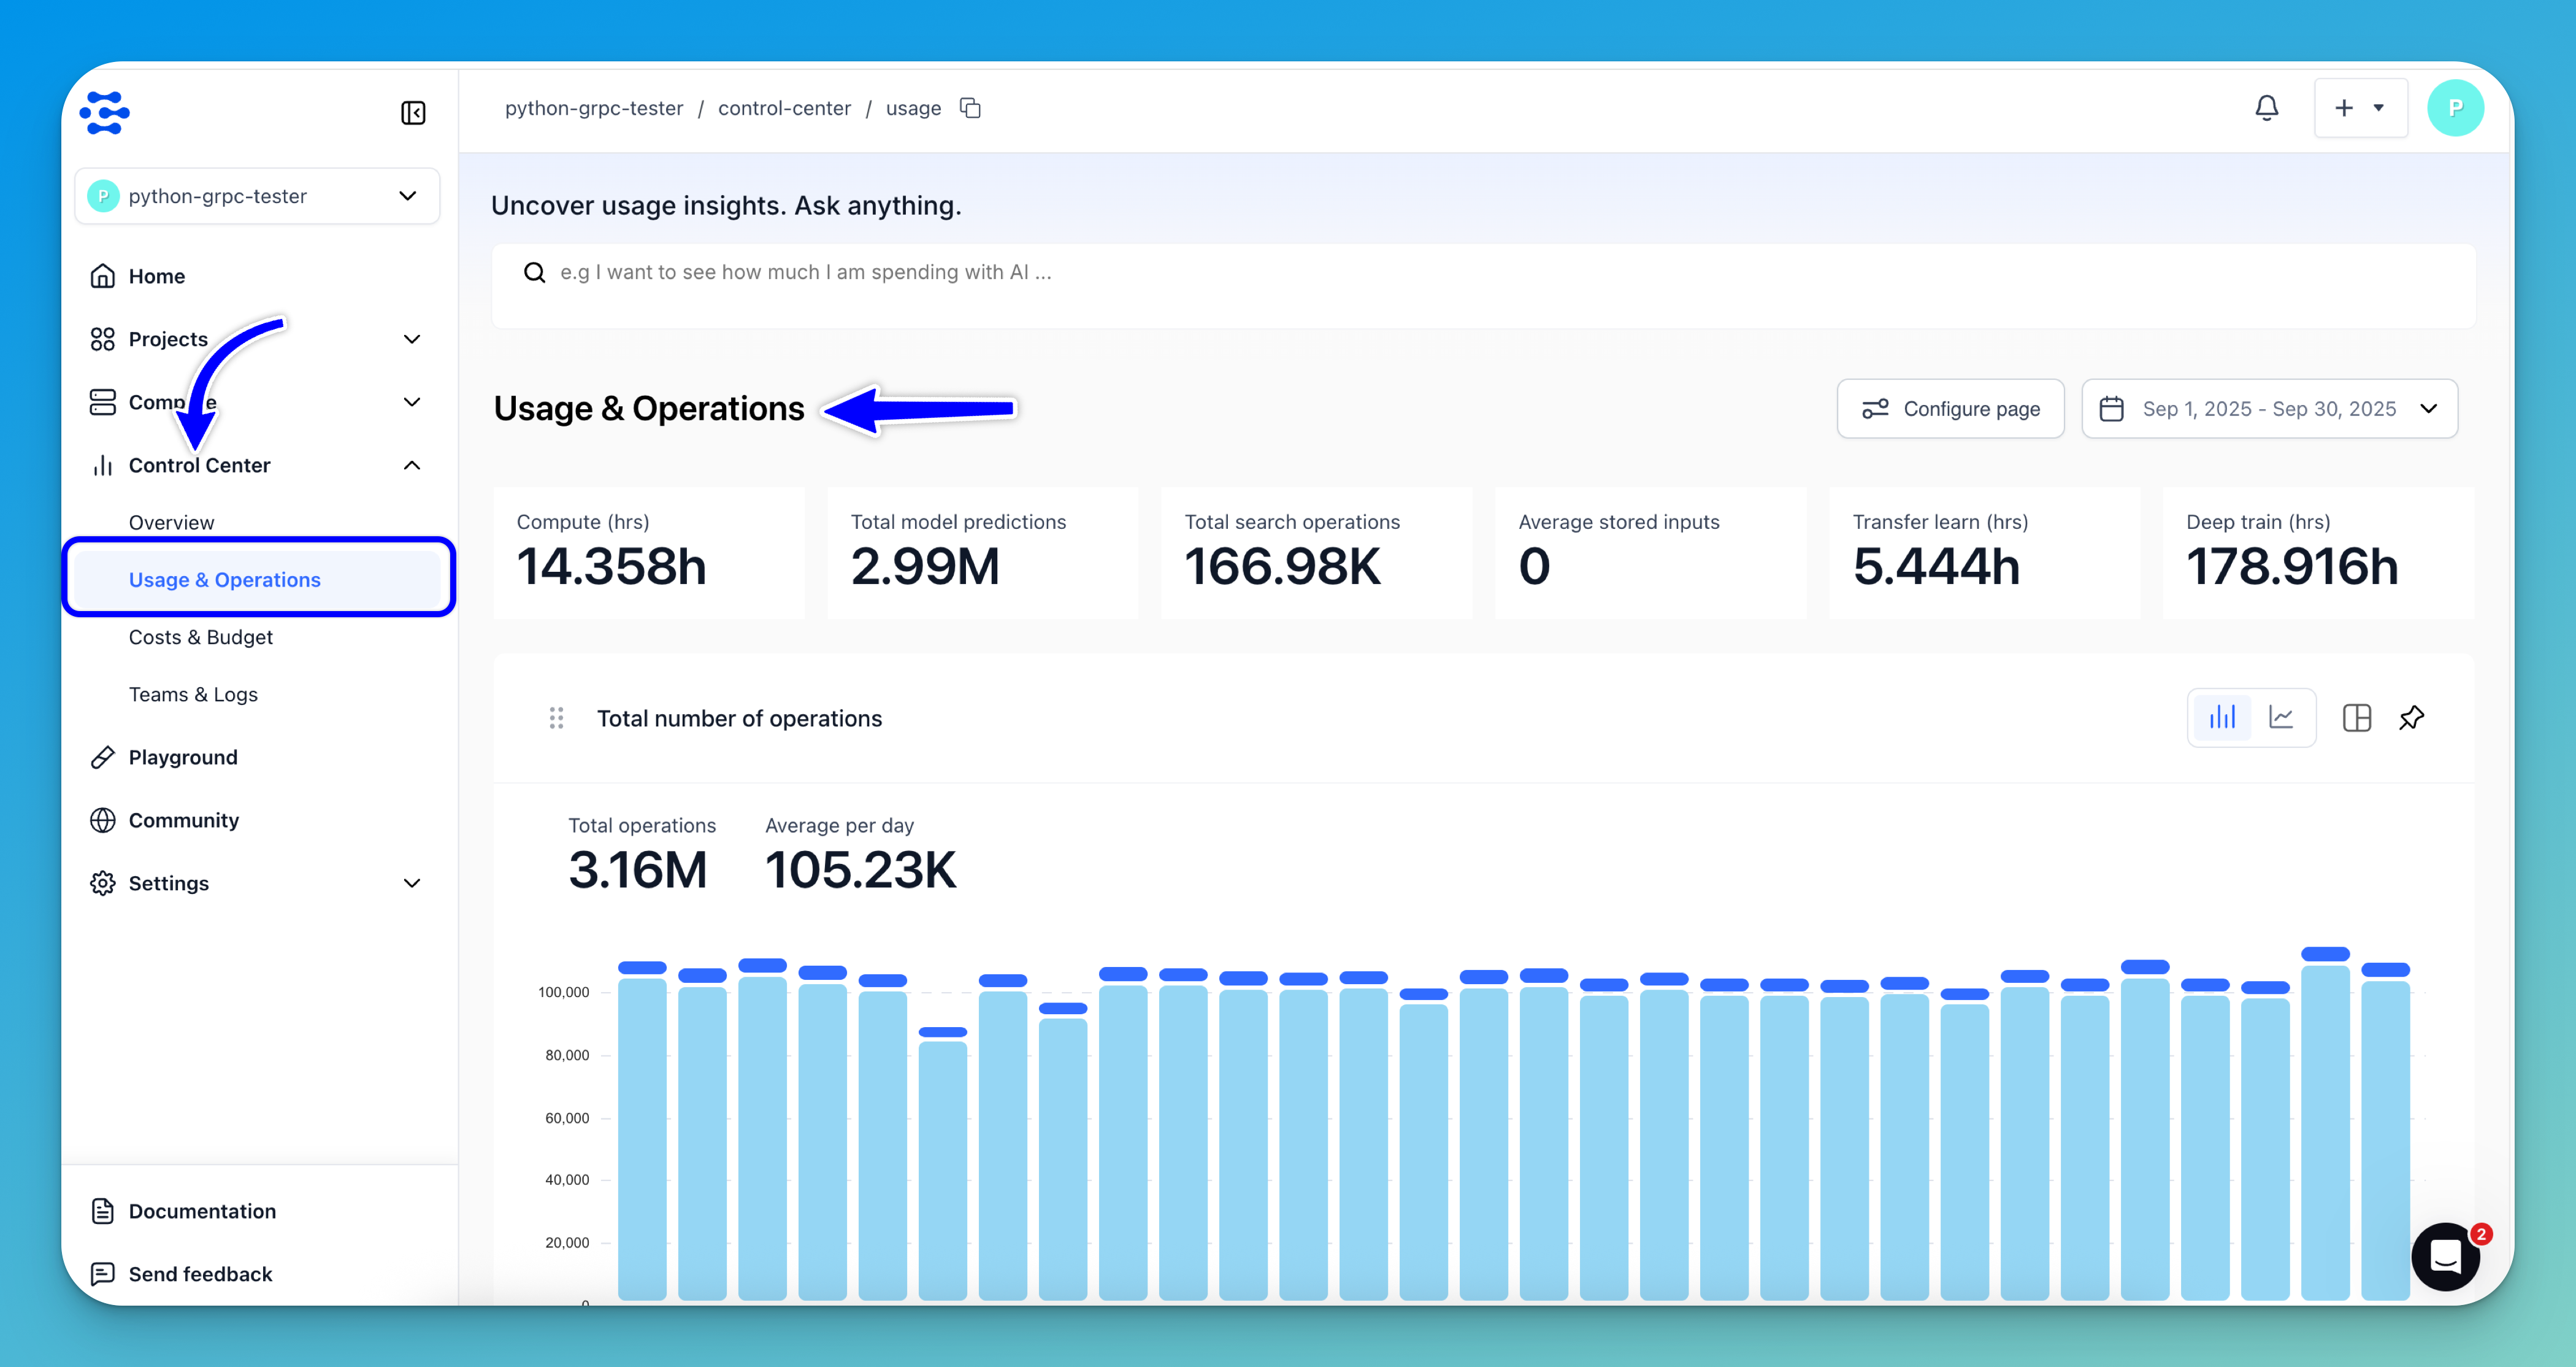Collapse the Control Center section
Viewport: 2576px width, 1367px height.
point(411,465)
